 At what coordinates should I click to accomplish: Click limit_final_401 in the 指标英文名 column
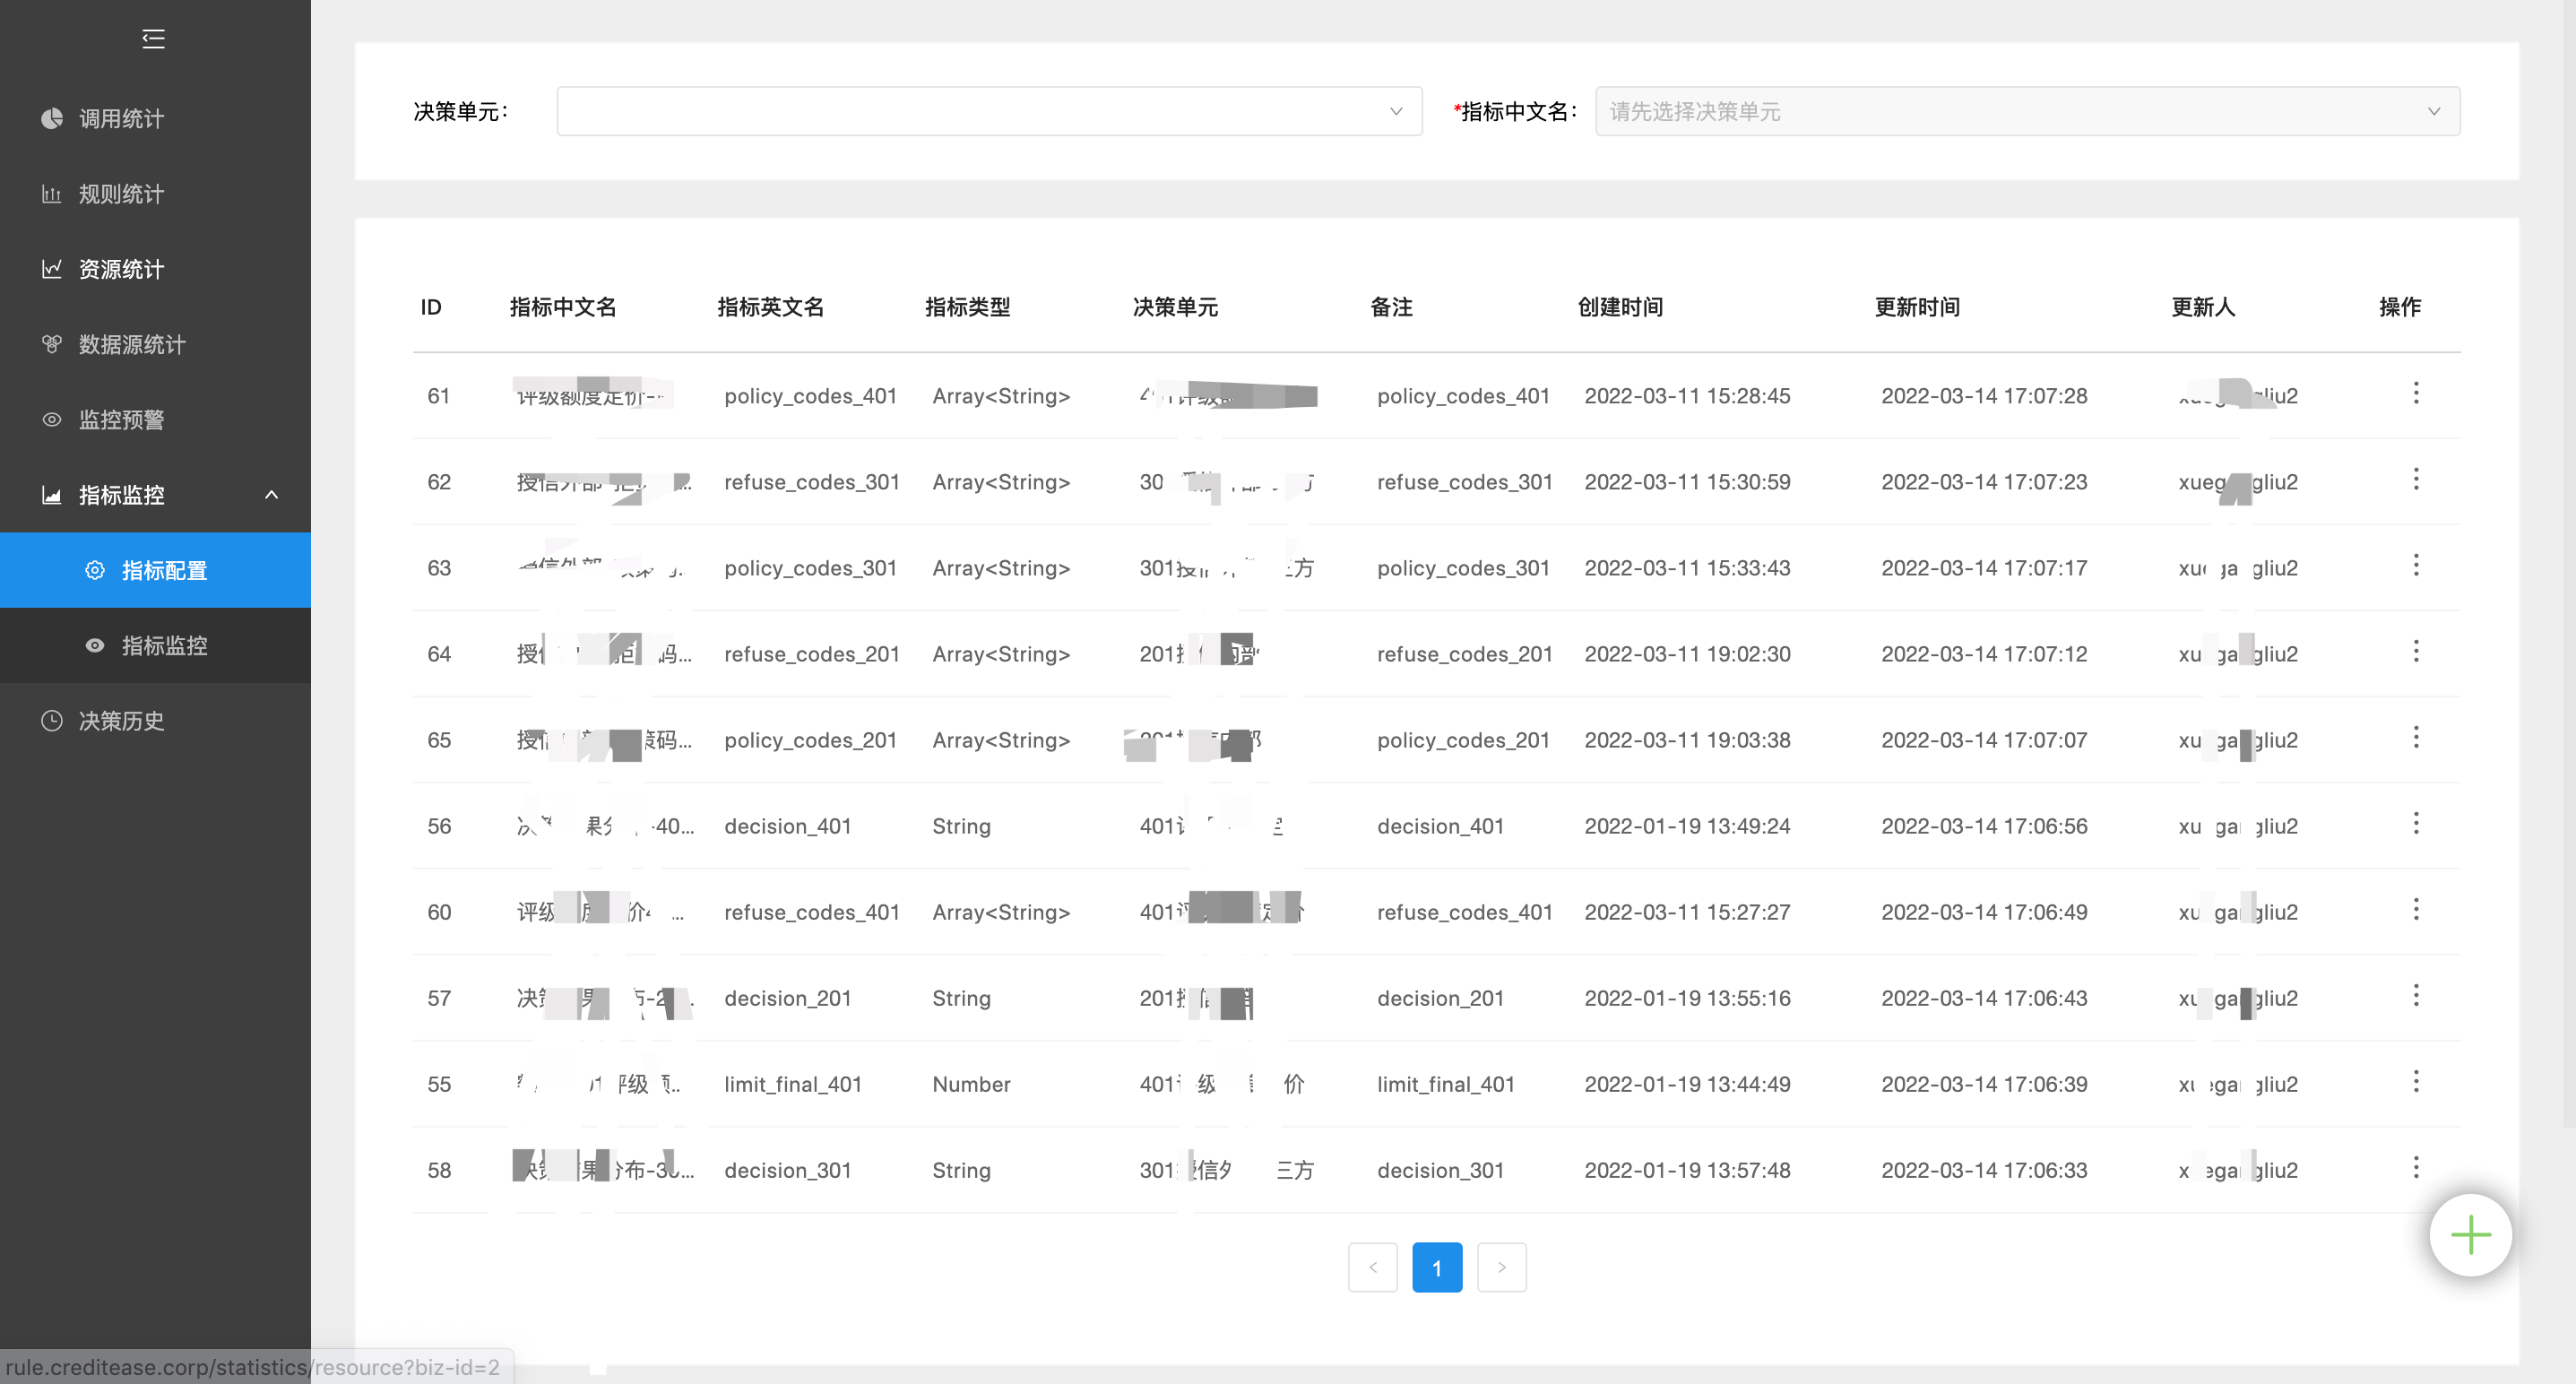793,1084
